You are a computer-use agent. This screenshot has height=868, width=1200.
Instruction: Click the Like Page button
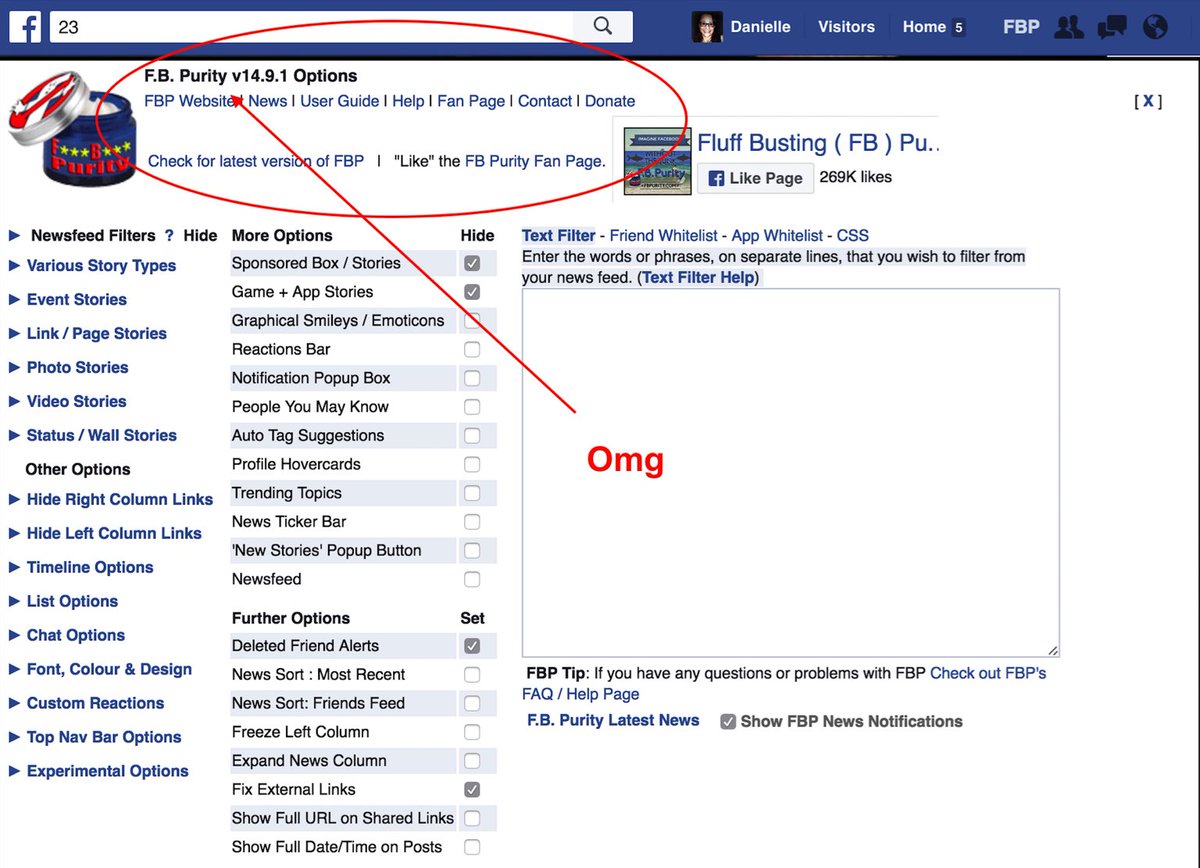(x=755, y=178)
